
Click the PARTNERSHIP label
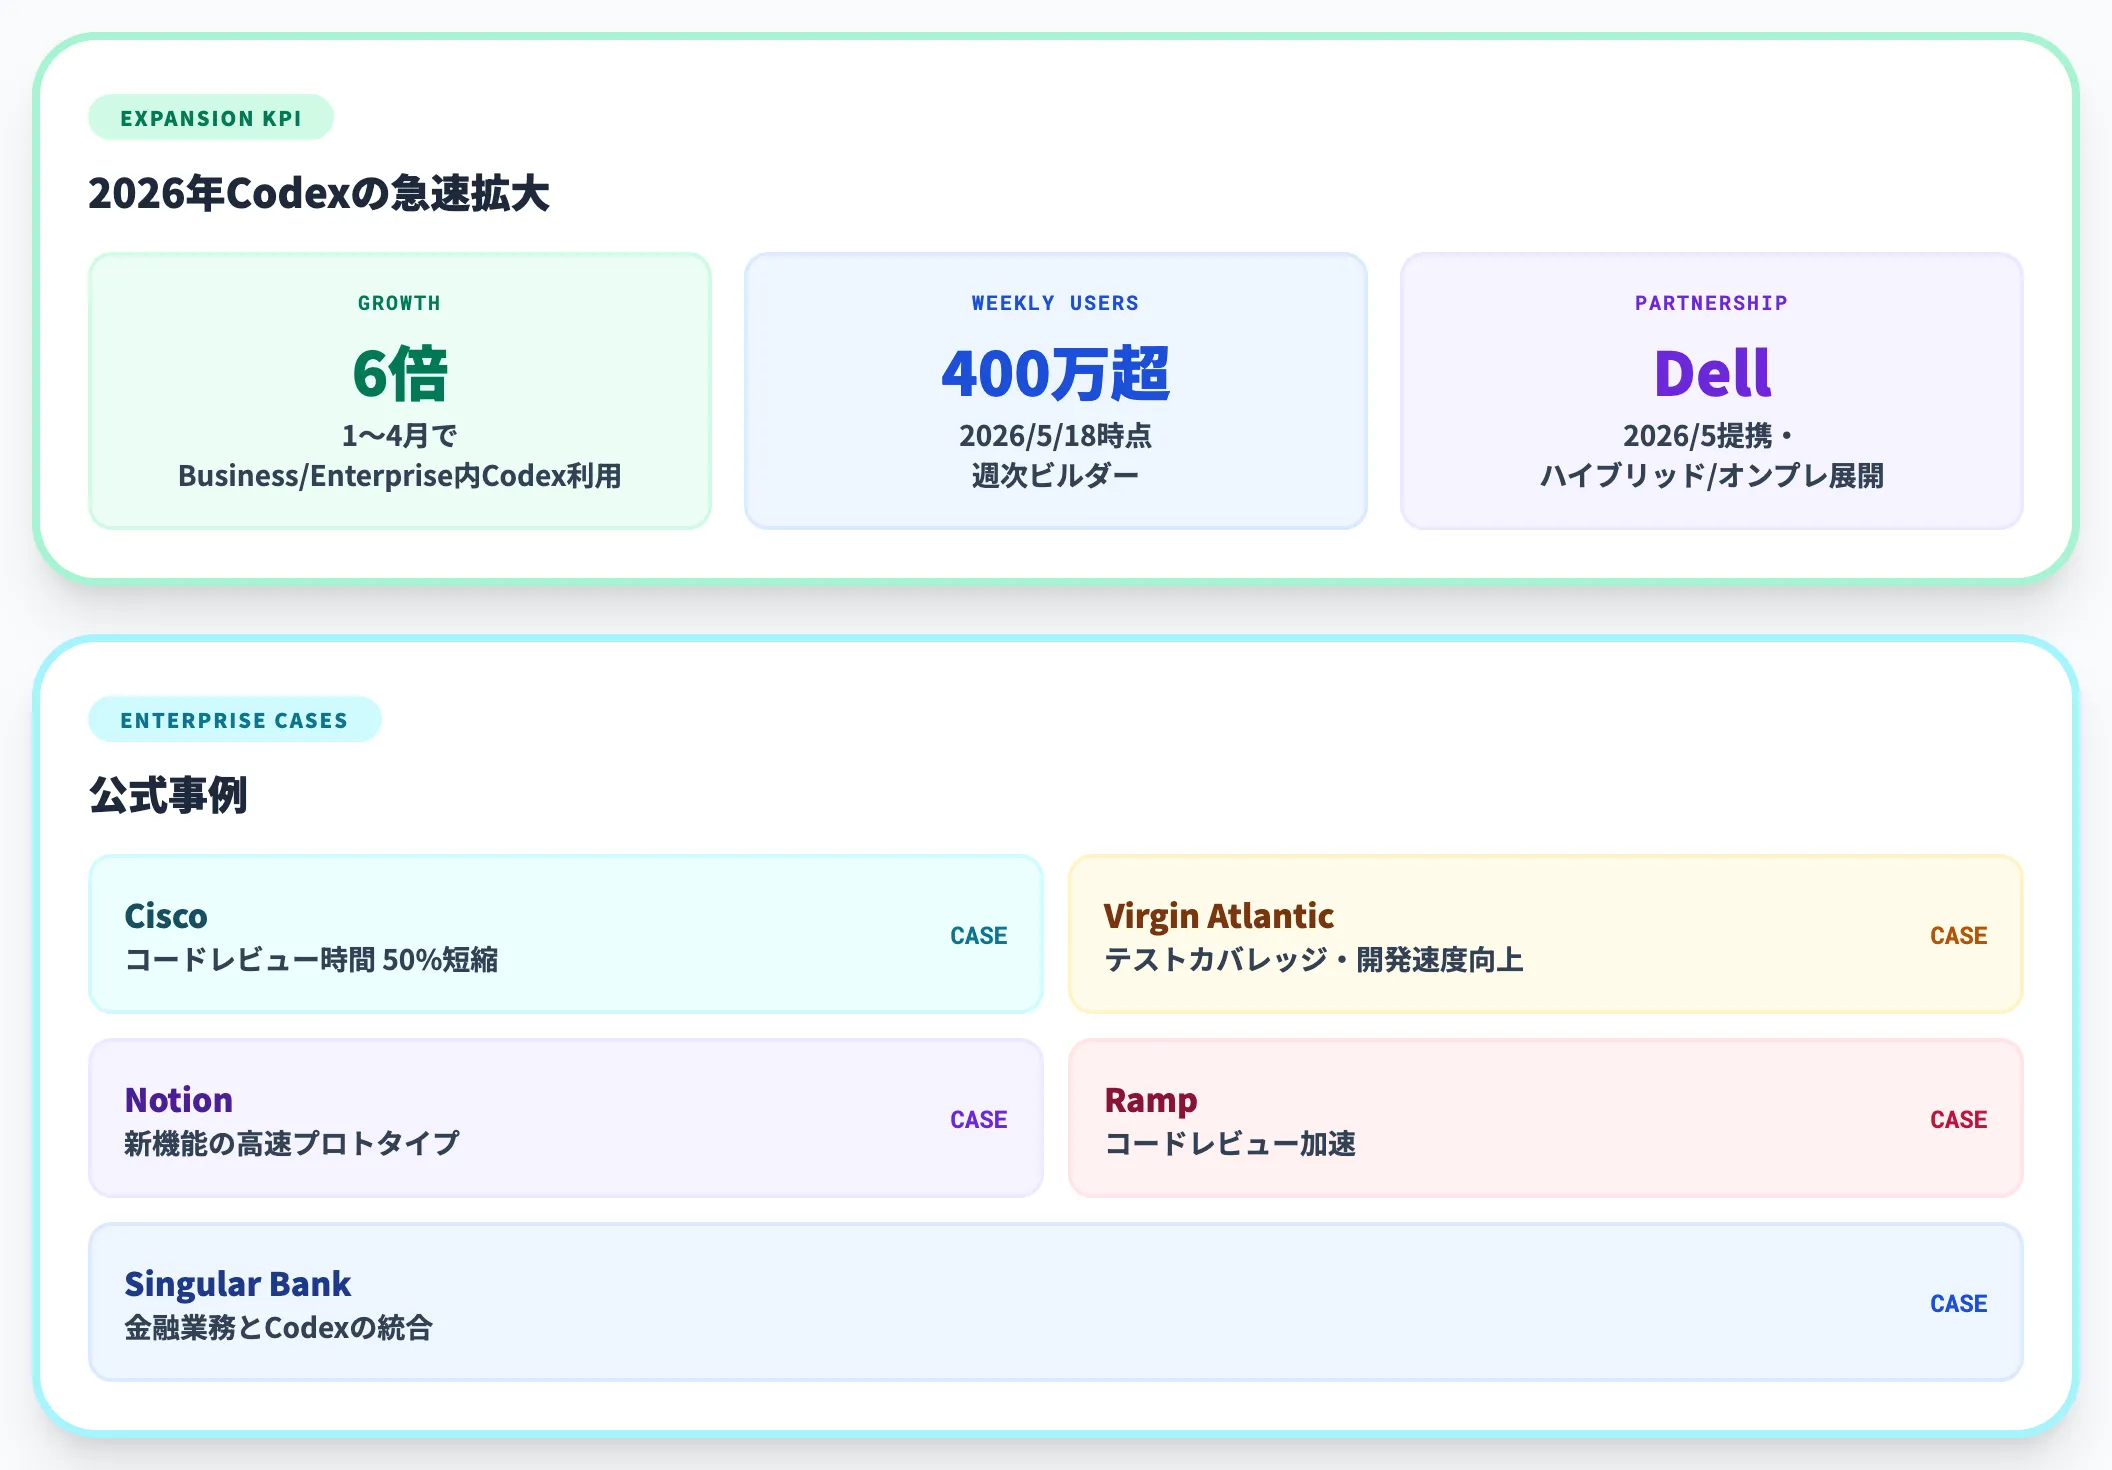tap(1712, 303)
